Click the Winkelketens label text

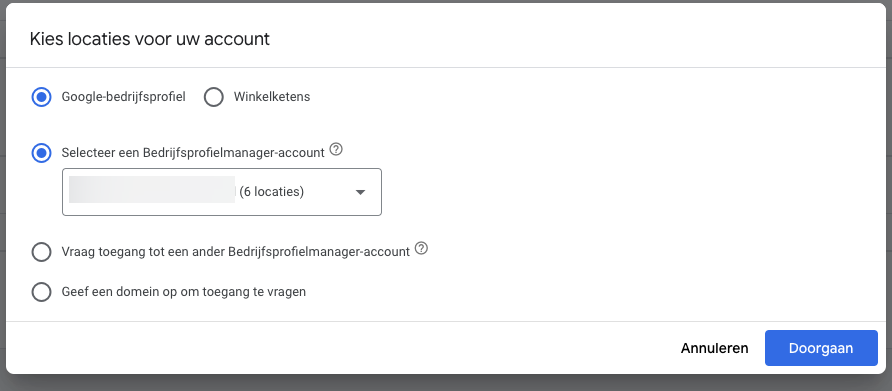[x=272, y=97]
